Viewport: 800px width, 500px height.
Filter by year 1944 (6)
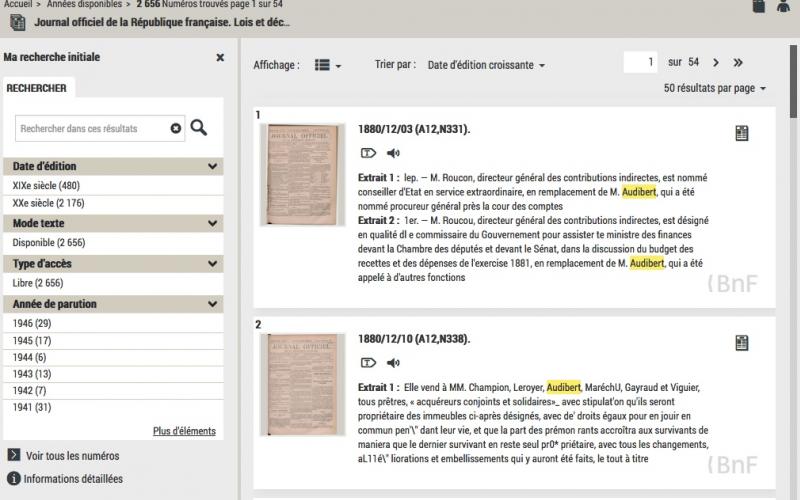click(x=29, y=358)
